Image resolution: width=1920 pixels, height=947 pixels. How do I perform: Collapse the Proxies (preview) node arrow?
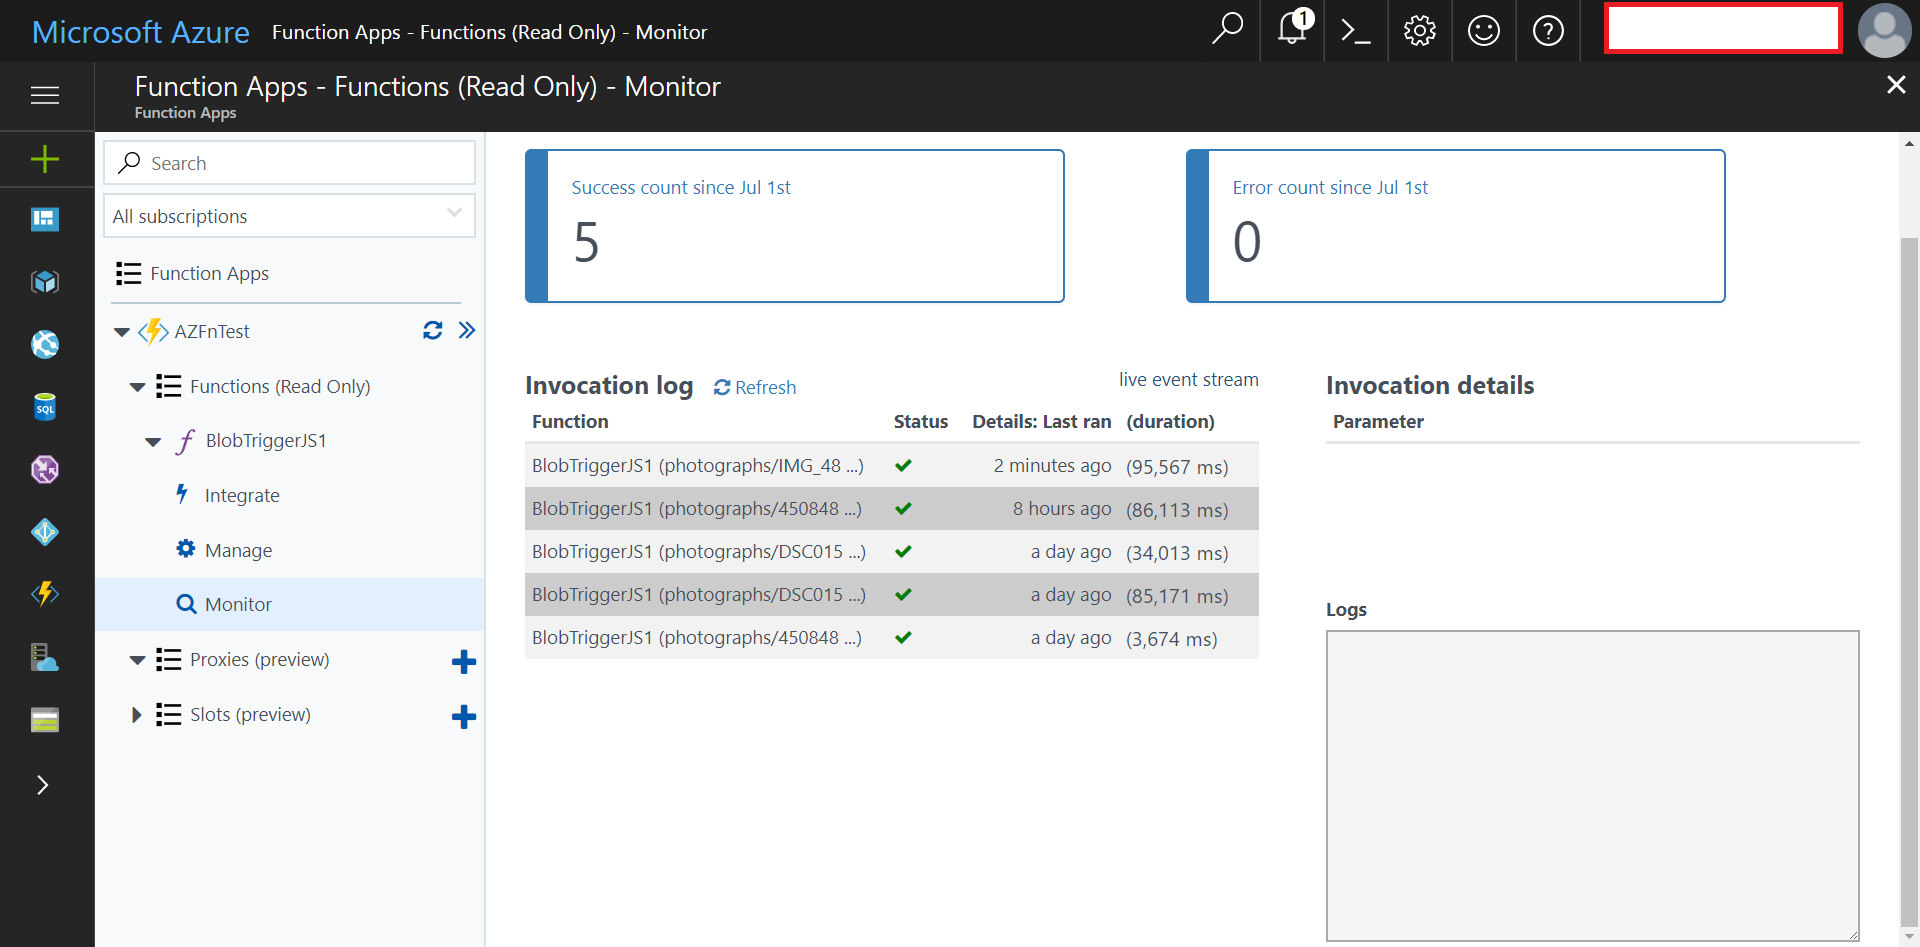pos(138,660)
